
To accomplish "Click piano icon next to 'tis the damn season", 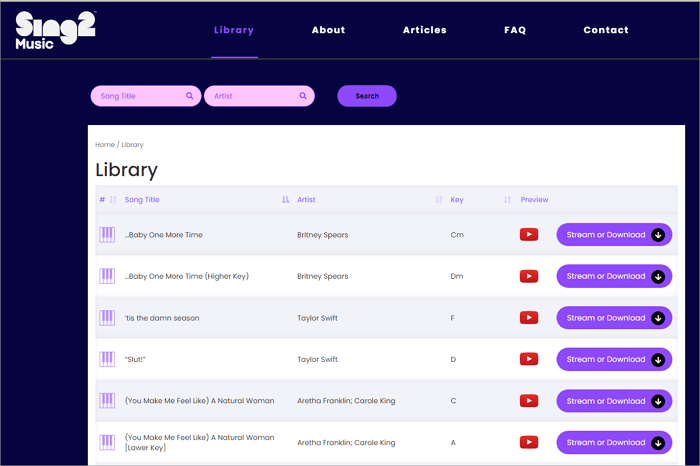I will (107, 318).
